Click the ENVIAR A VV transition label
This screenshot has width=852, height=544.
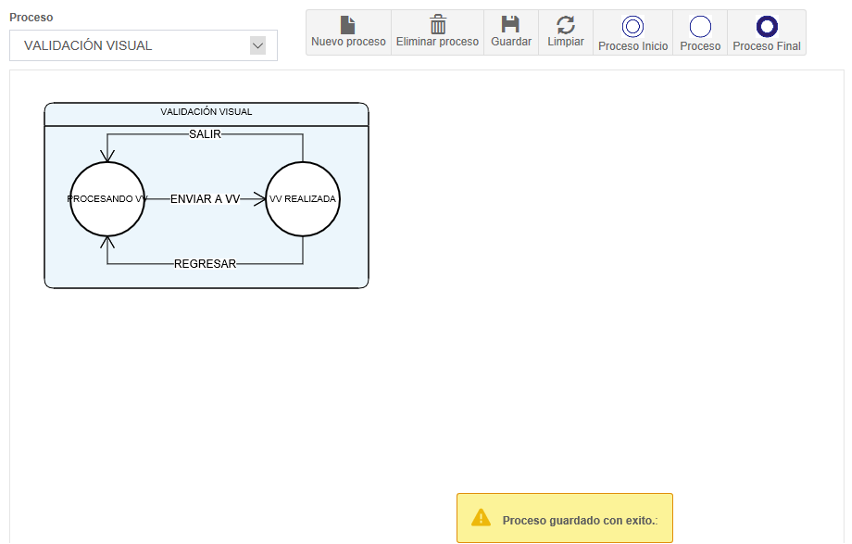[205, 199]
